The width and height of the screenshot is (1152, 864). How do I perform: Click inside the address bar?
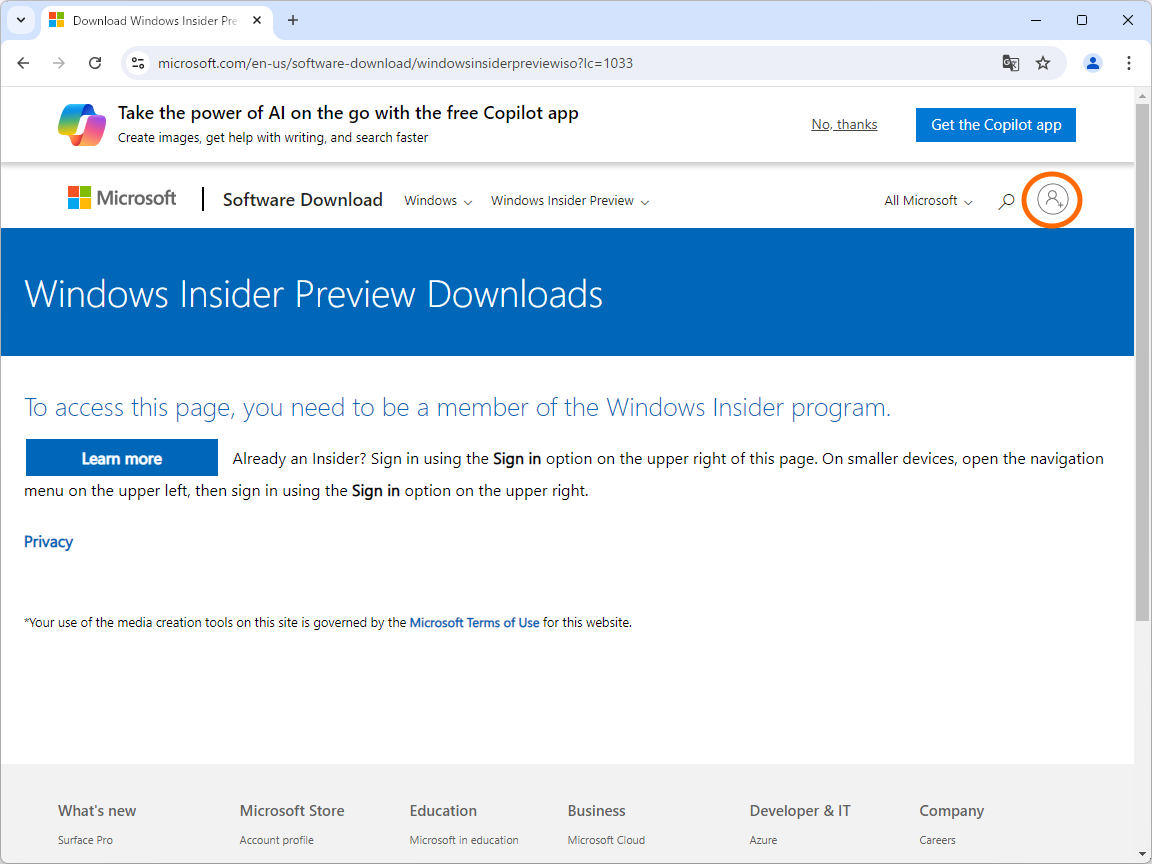[500, 62]
